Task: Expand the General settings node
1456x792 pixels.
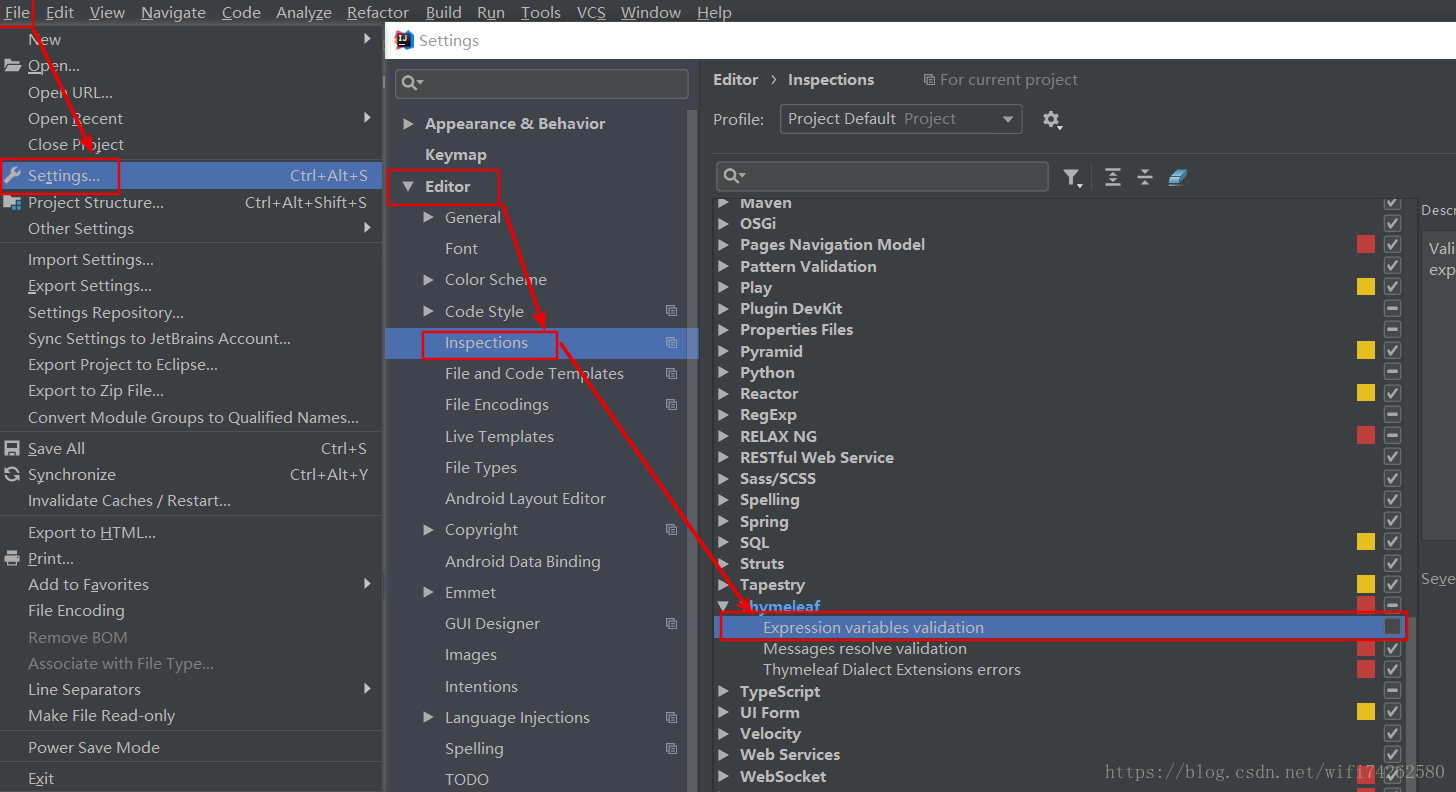Action: (428, 217)
